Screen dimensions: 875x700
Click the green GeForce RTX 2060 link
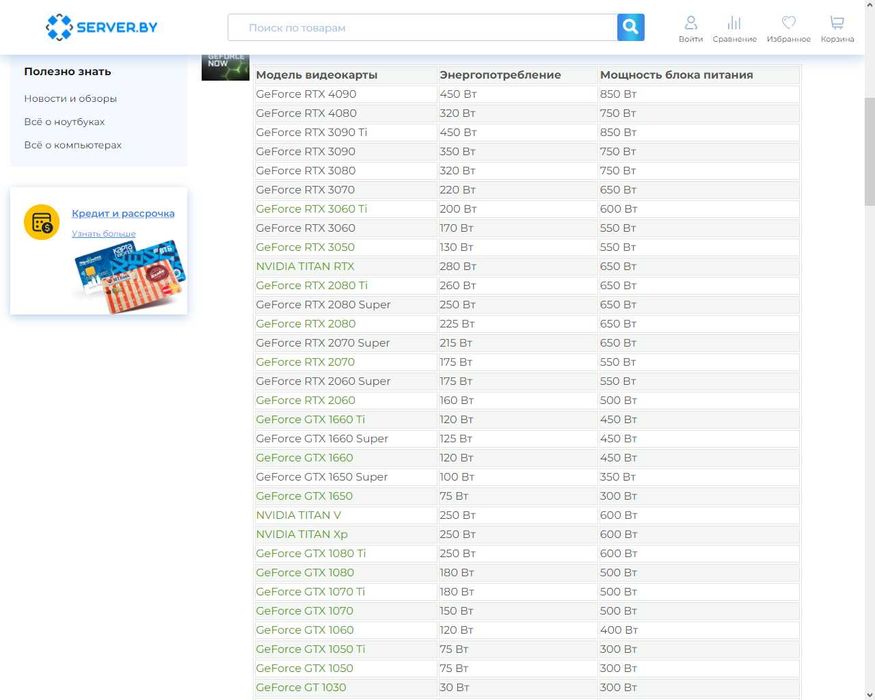[305, 400]
